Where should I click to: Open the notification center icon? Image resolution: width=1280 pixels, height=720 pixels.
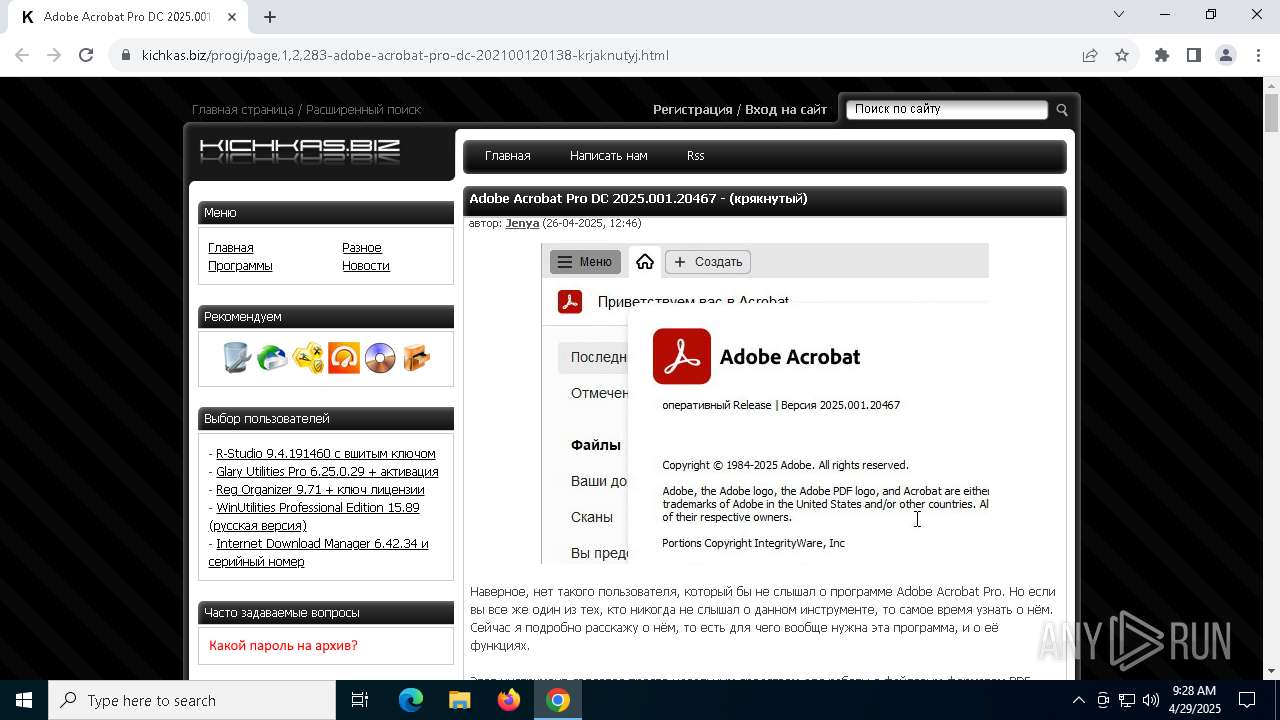(1247, 700)
